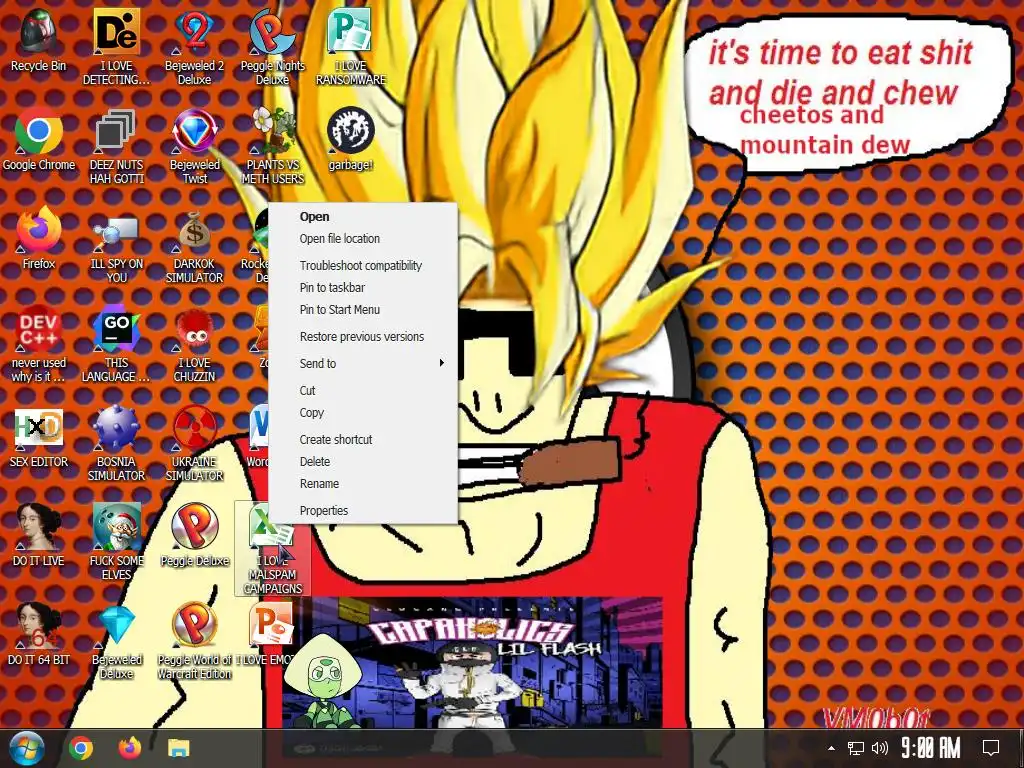
Task: Launch Firefox from the taskbar
Action: point(130,748)
